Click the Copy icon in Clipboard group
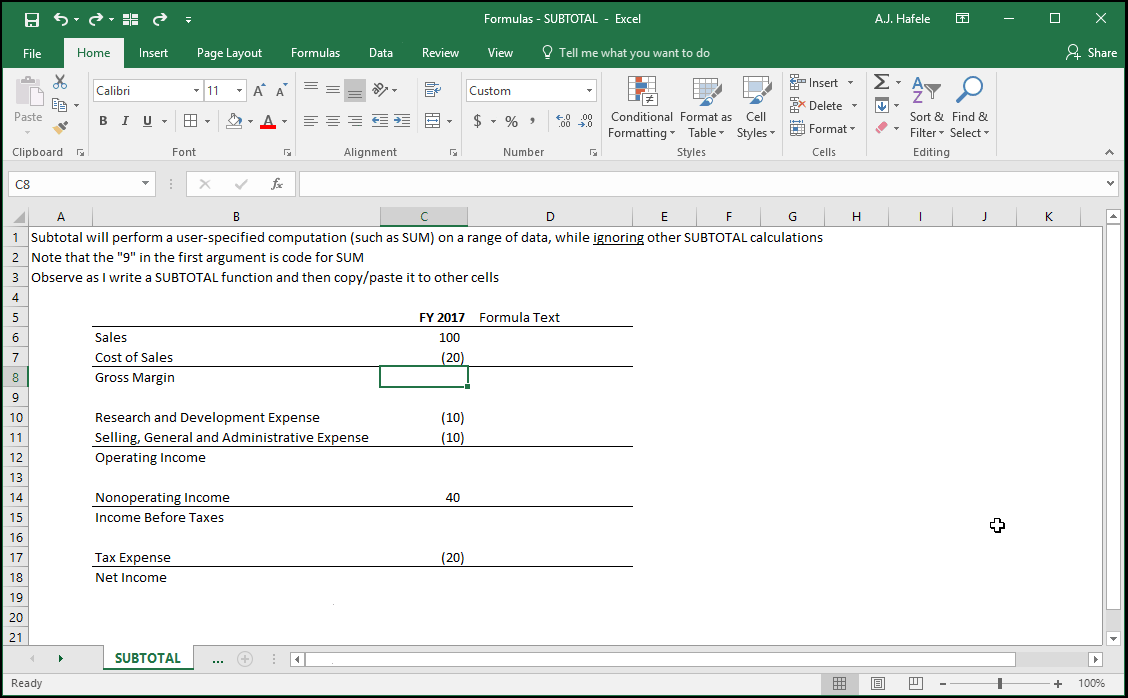The height and width of the screenshot is (698, 1128). [x=60, y=105]
